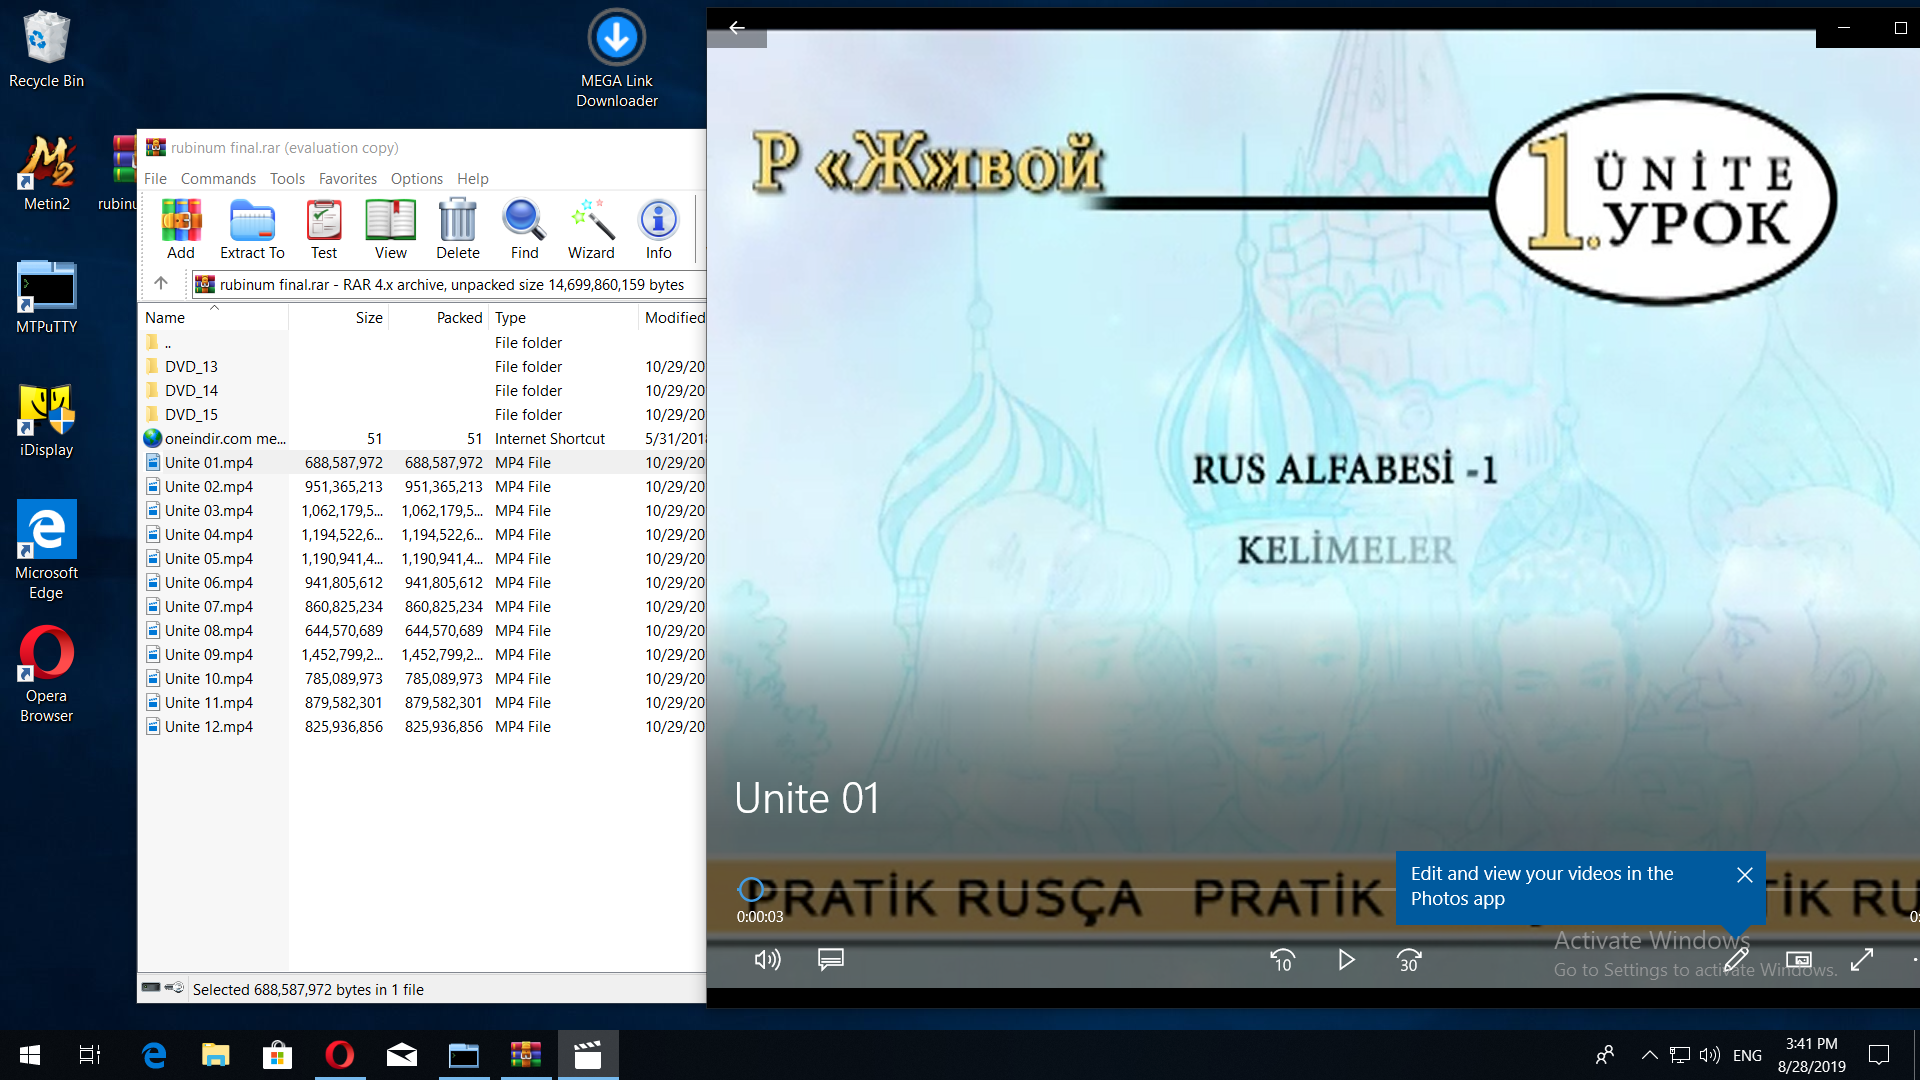Screen dimensions: 1920x1080
Task: Open Recycle Bin desktop icon
Action: click(46, 50)
